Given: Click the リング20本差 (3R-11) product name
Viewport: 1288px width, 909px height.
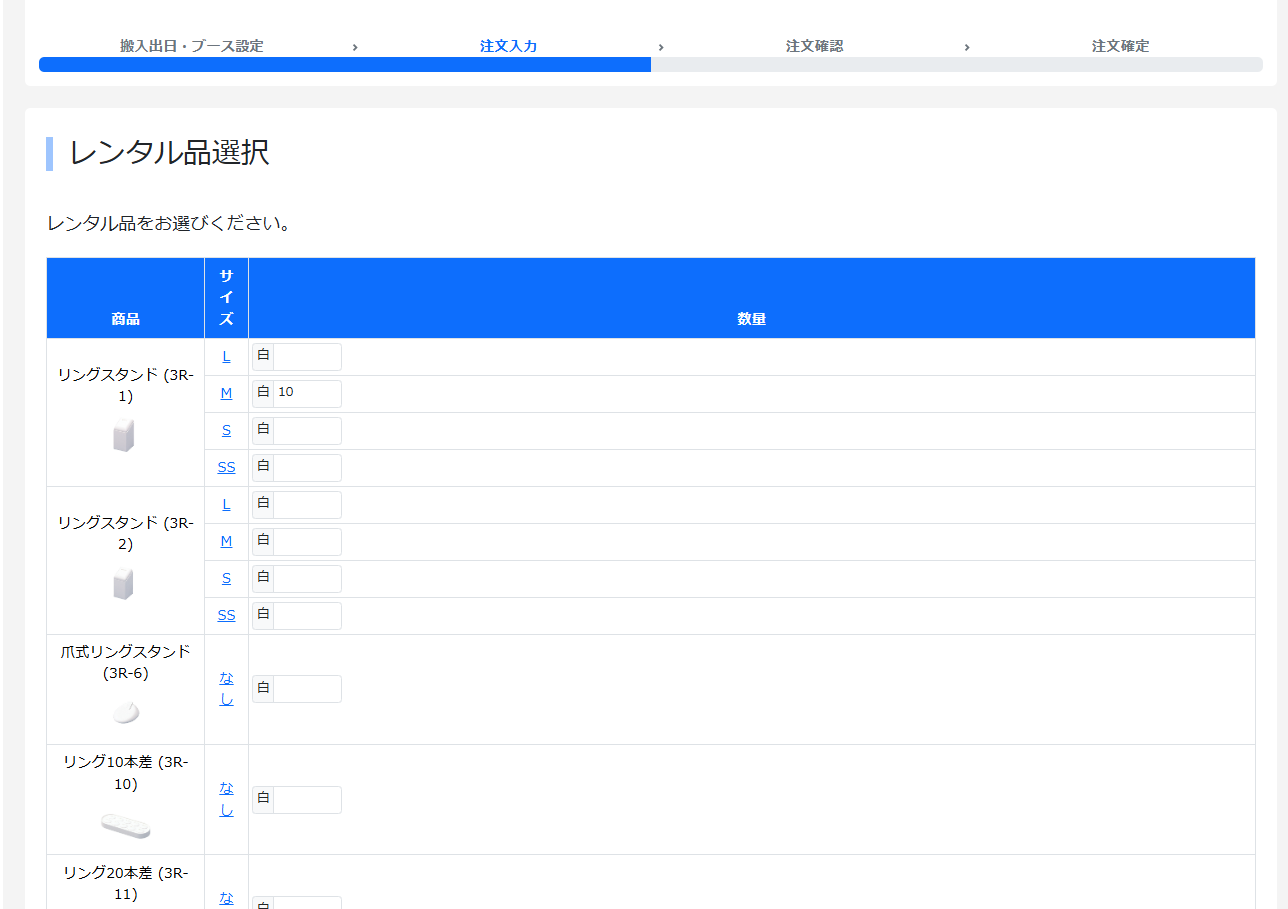Looking at the screenshot, I should (125, 883).
